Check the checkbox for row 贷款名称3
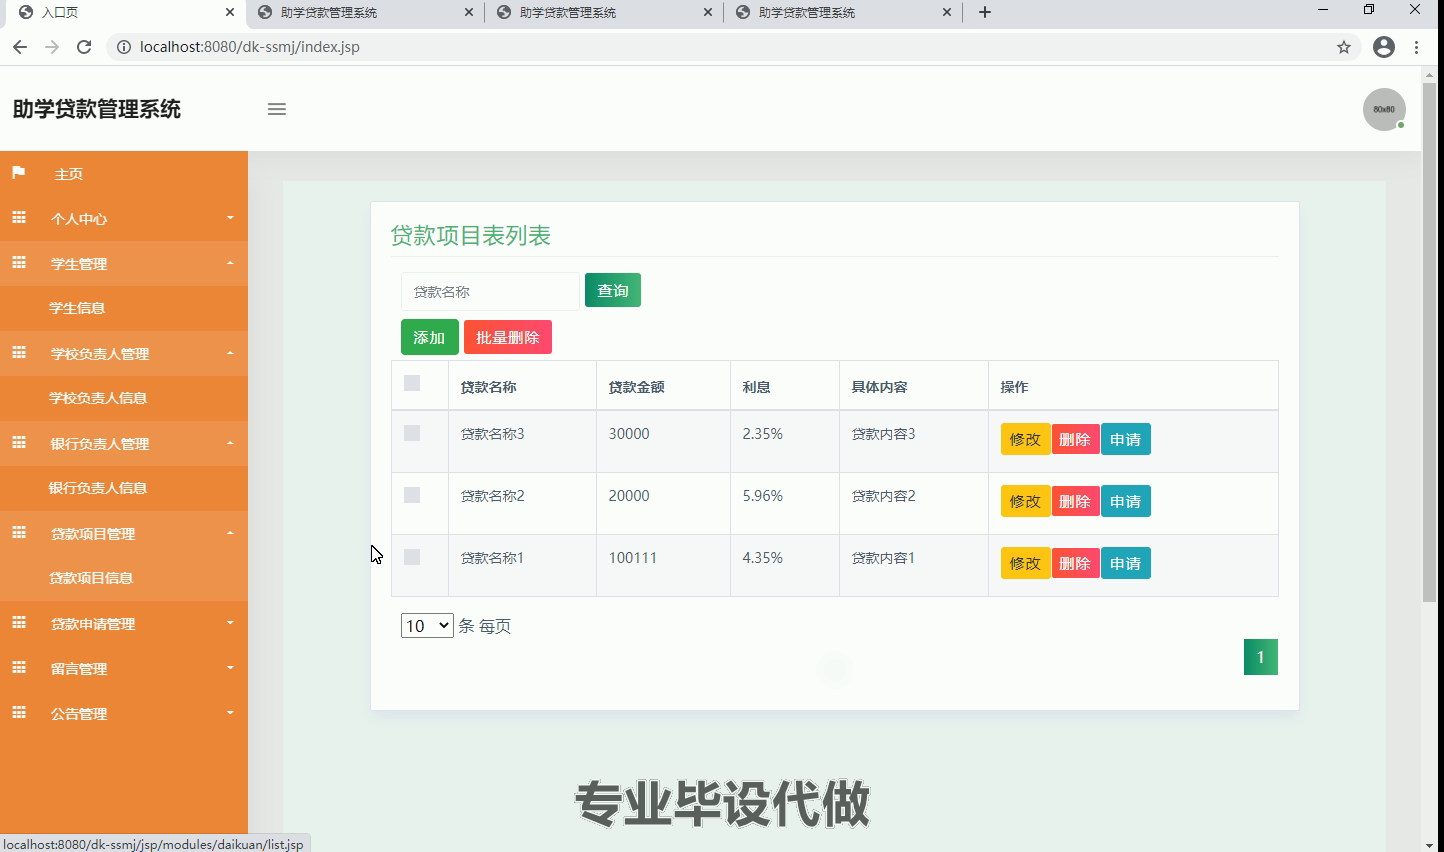This screenshot has width=1444, height=852. pyautogui.click(x=412, y=433)
